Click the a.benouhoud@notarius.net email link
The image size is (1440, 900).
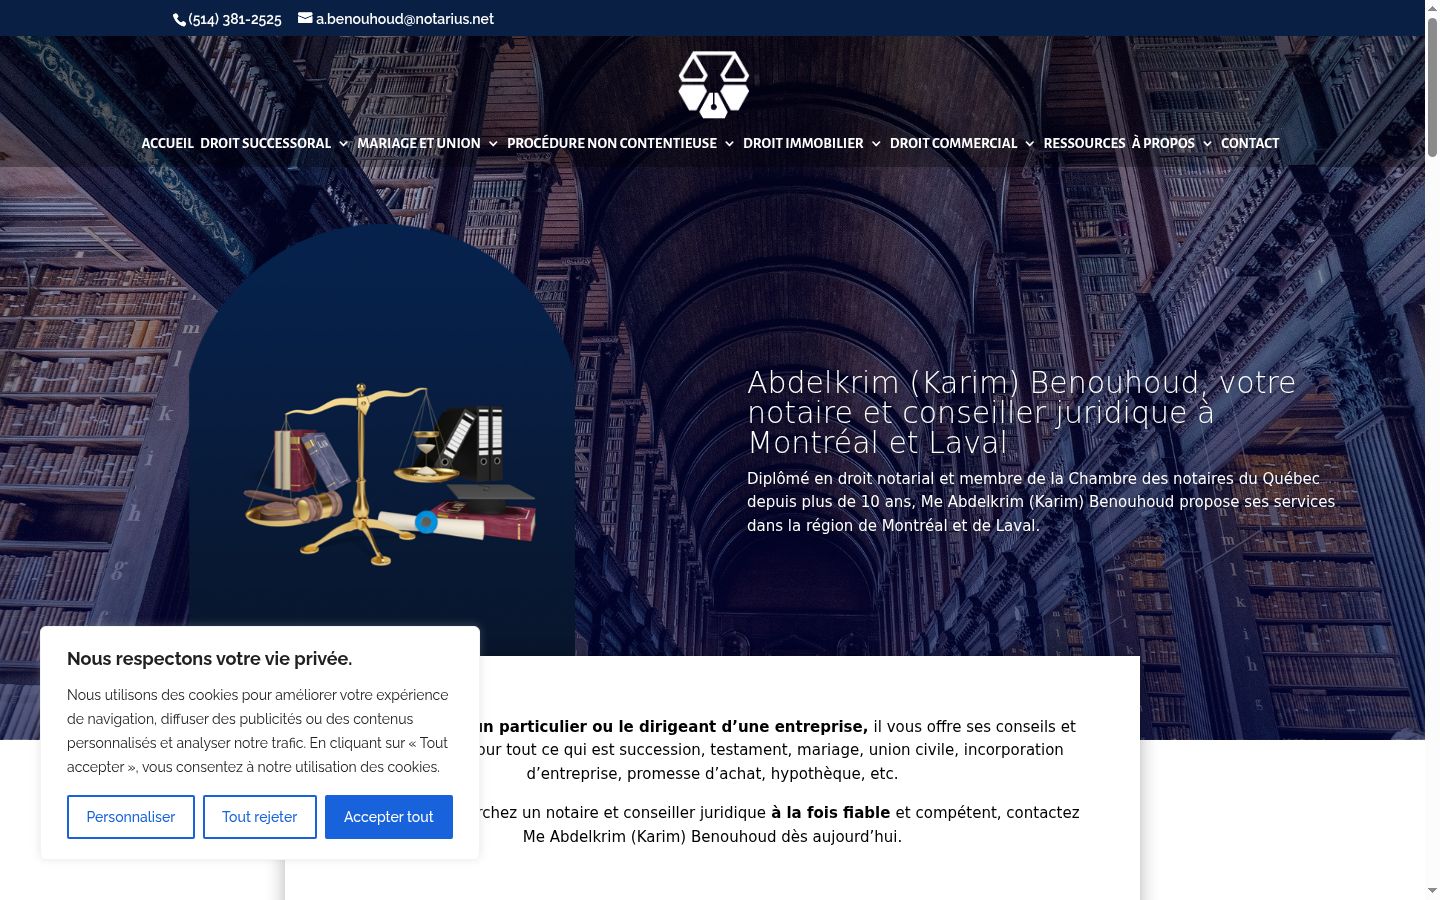coord(405,19)
